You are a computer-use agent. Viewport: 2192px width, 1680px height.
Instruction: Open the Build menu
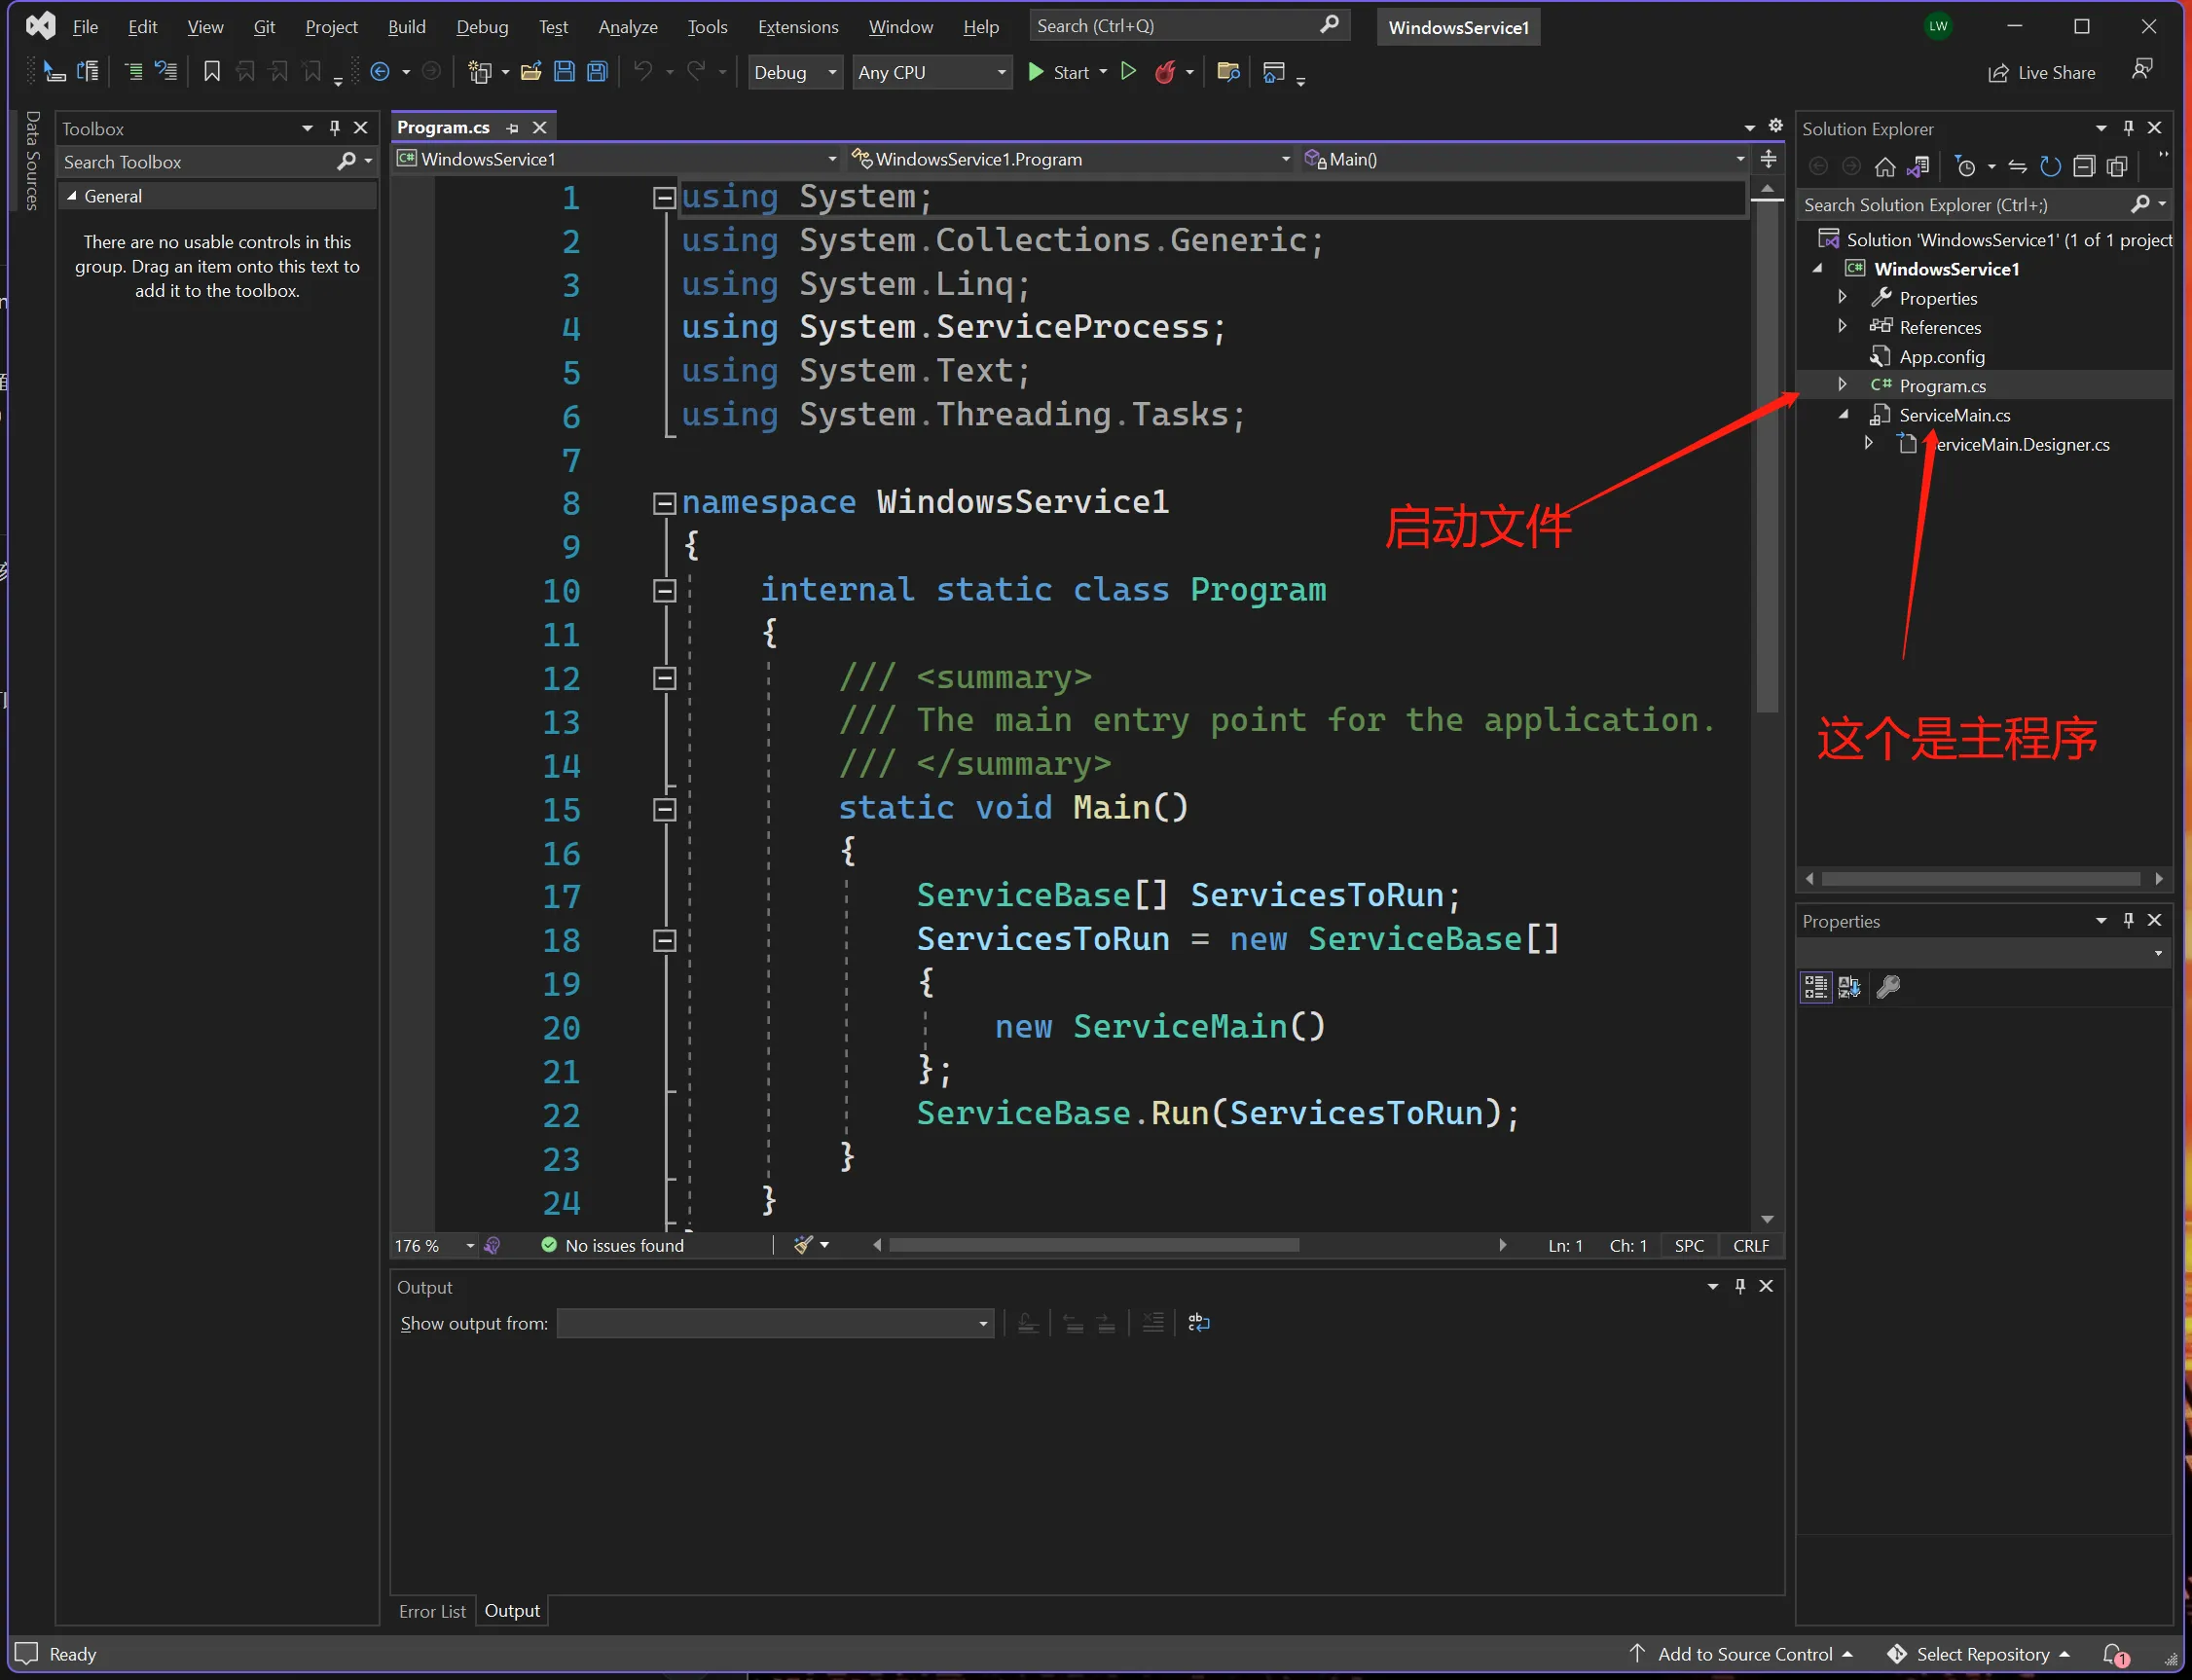(x=406, y=27)
